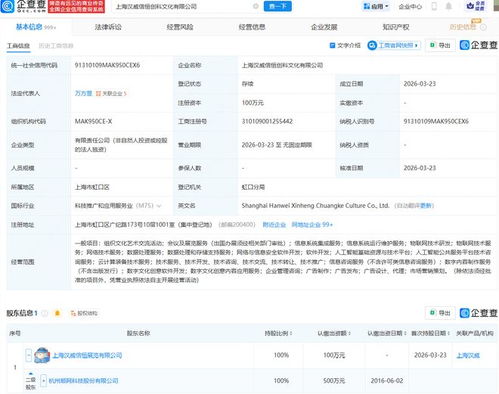Click the first shareholder's logo thumbnail
This screenshot has height=394, width=499.
coord(42,355)
